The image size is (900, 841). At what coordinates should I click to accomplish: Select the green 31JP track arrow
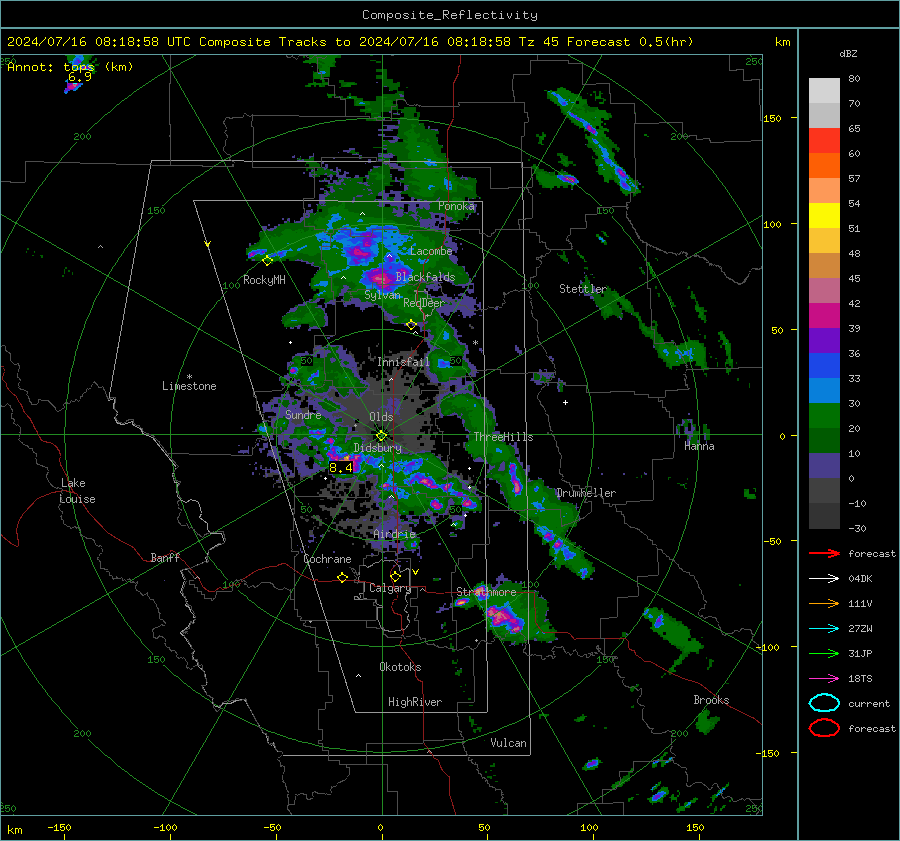(824, 653)
